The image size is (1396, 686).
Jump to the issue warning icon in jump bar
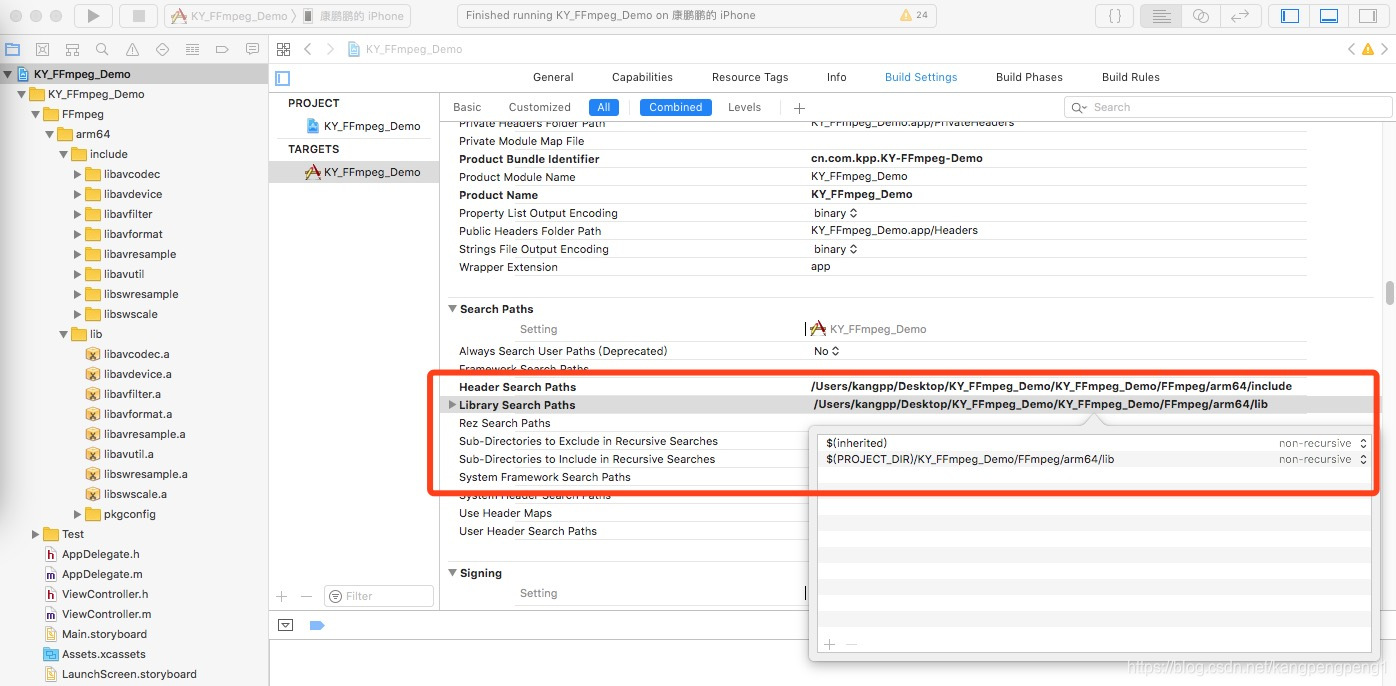(1367, 49)
